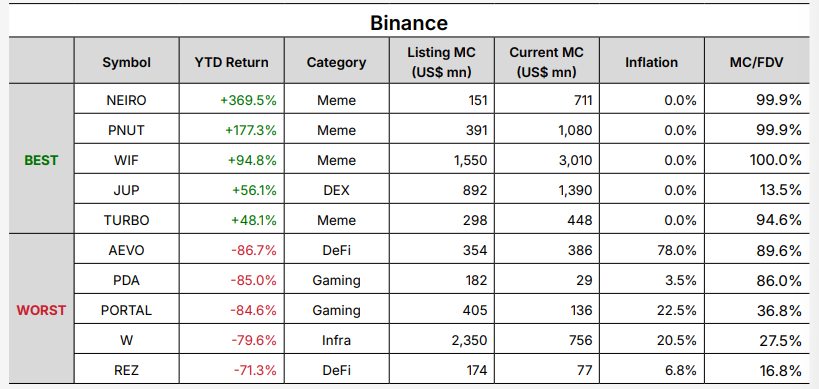
Task: Select the TURBO symbol cell
Action: pos(127,220)
